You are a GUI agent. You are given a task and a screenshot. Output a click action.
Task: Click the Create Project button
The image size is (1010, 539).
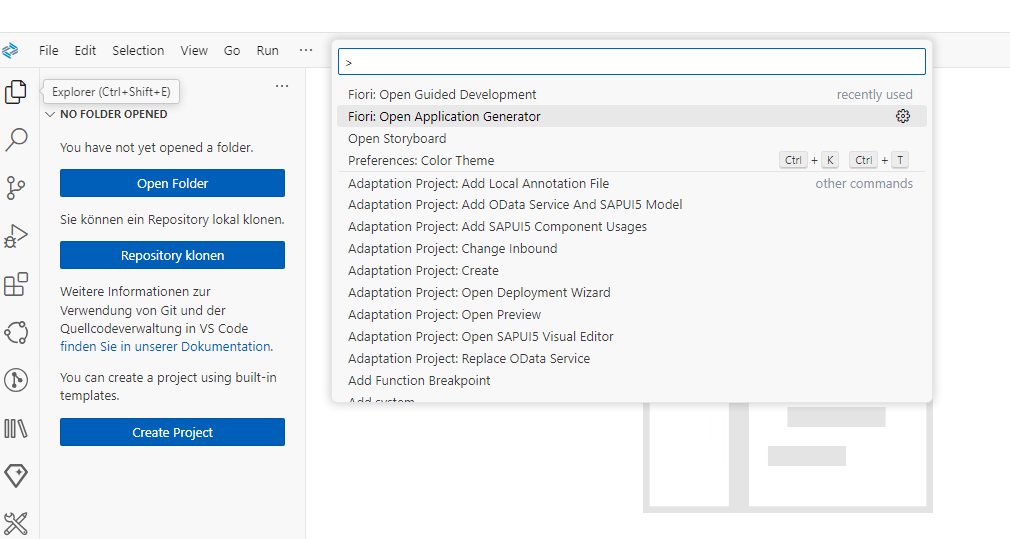click(172, 432)
